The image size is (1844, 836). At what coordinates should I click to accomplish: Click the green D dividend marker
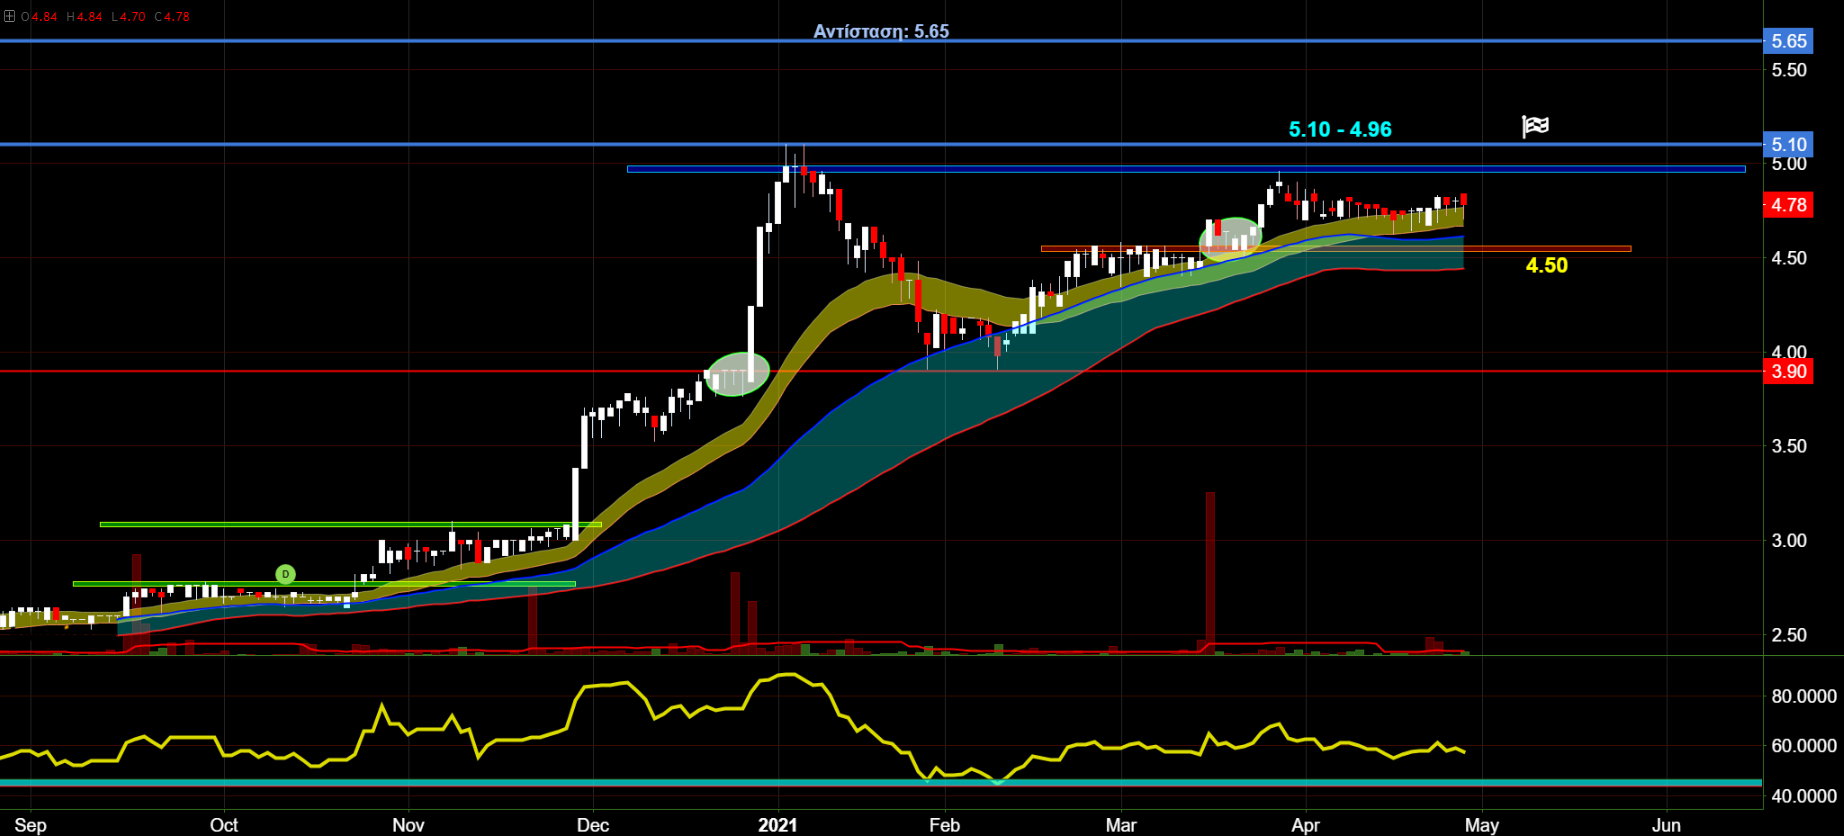(285, 574)
